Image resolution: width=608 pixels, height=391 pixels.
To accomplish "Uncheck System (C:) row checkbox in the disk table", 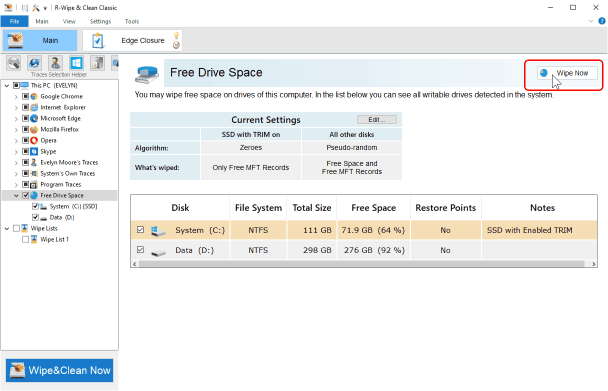I will tap(140, 230).
